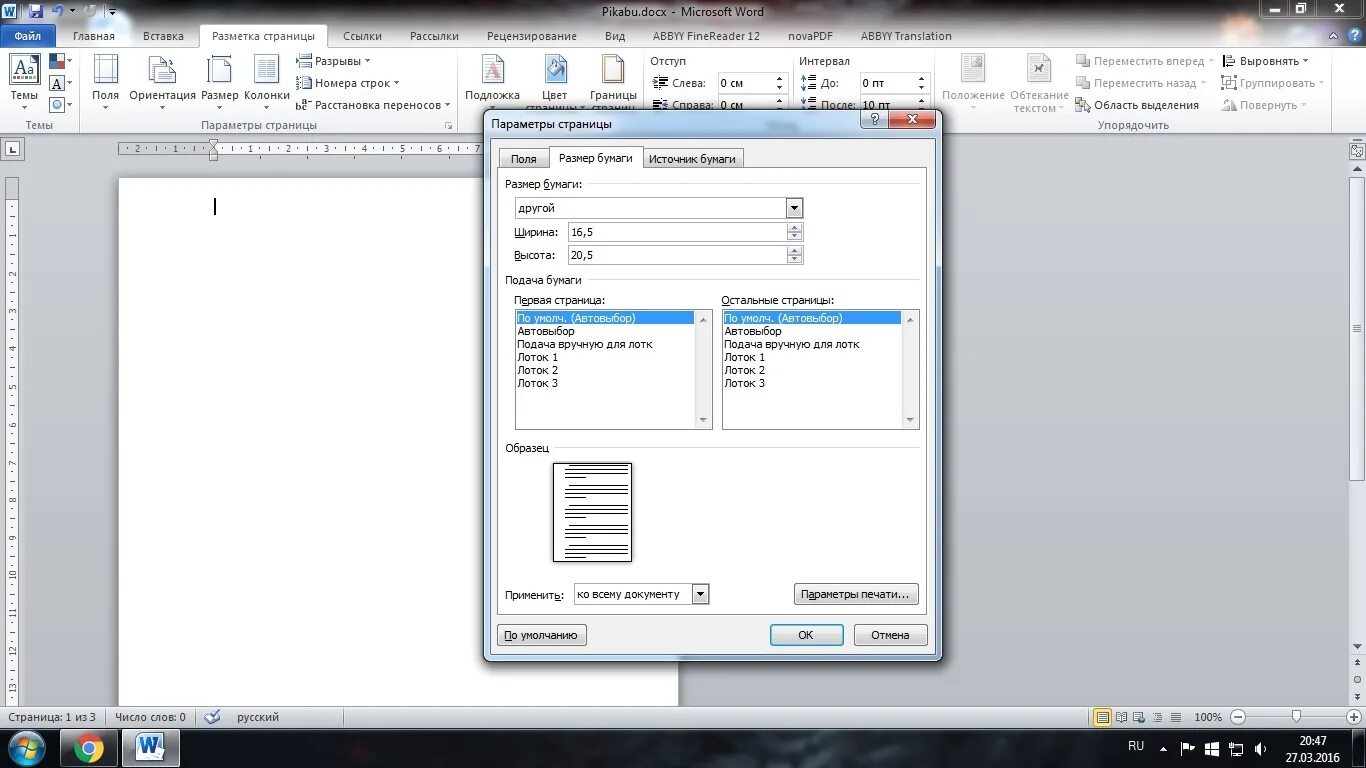
Task: Click zoom percentage 100% in status bar
Action: [x=1208, y=717]
